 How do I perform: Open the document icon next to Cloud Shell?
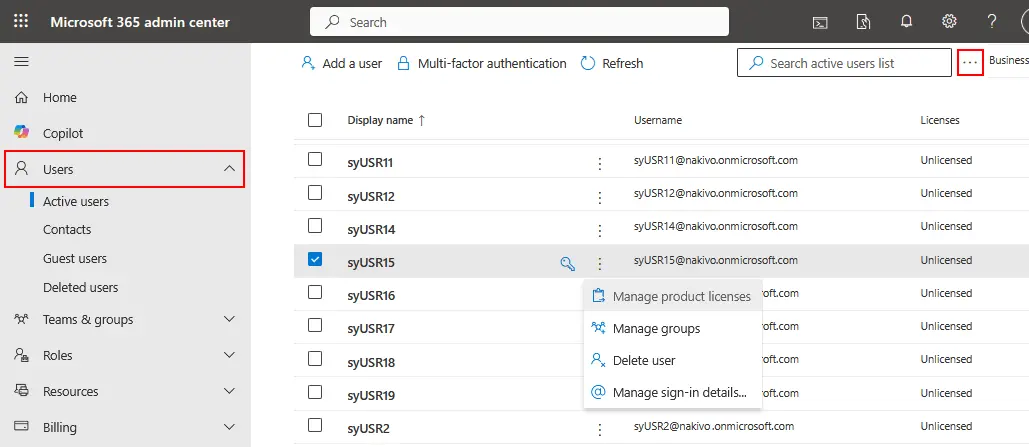coord(863,22)
